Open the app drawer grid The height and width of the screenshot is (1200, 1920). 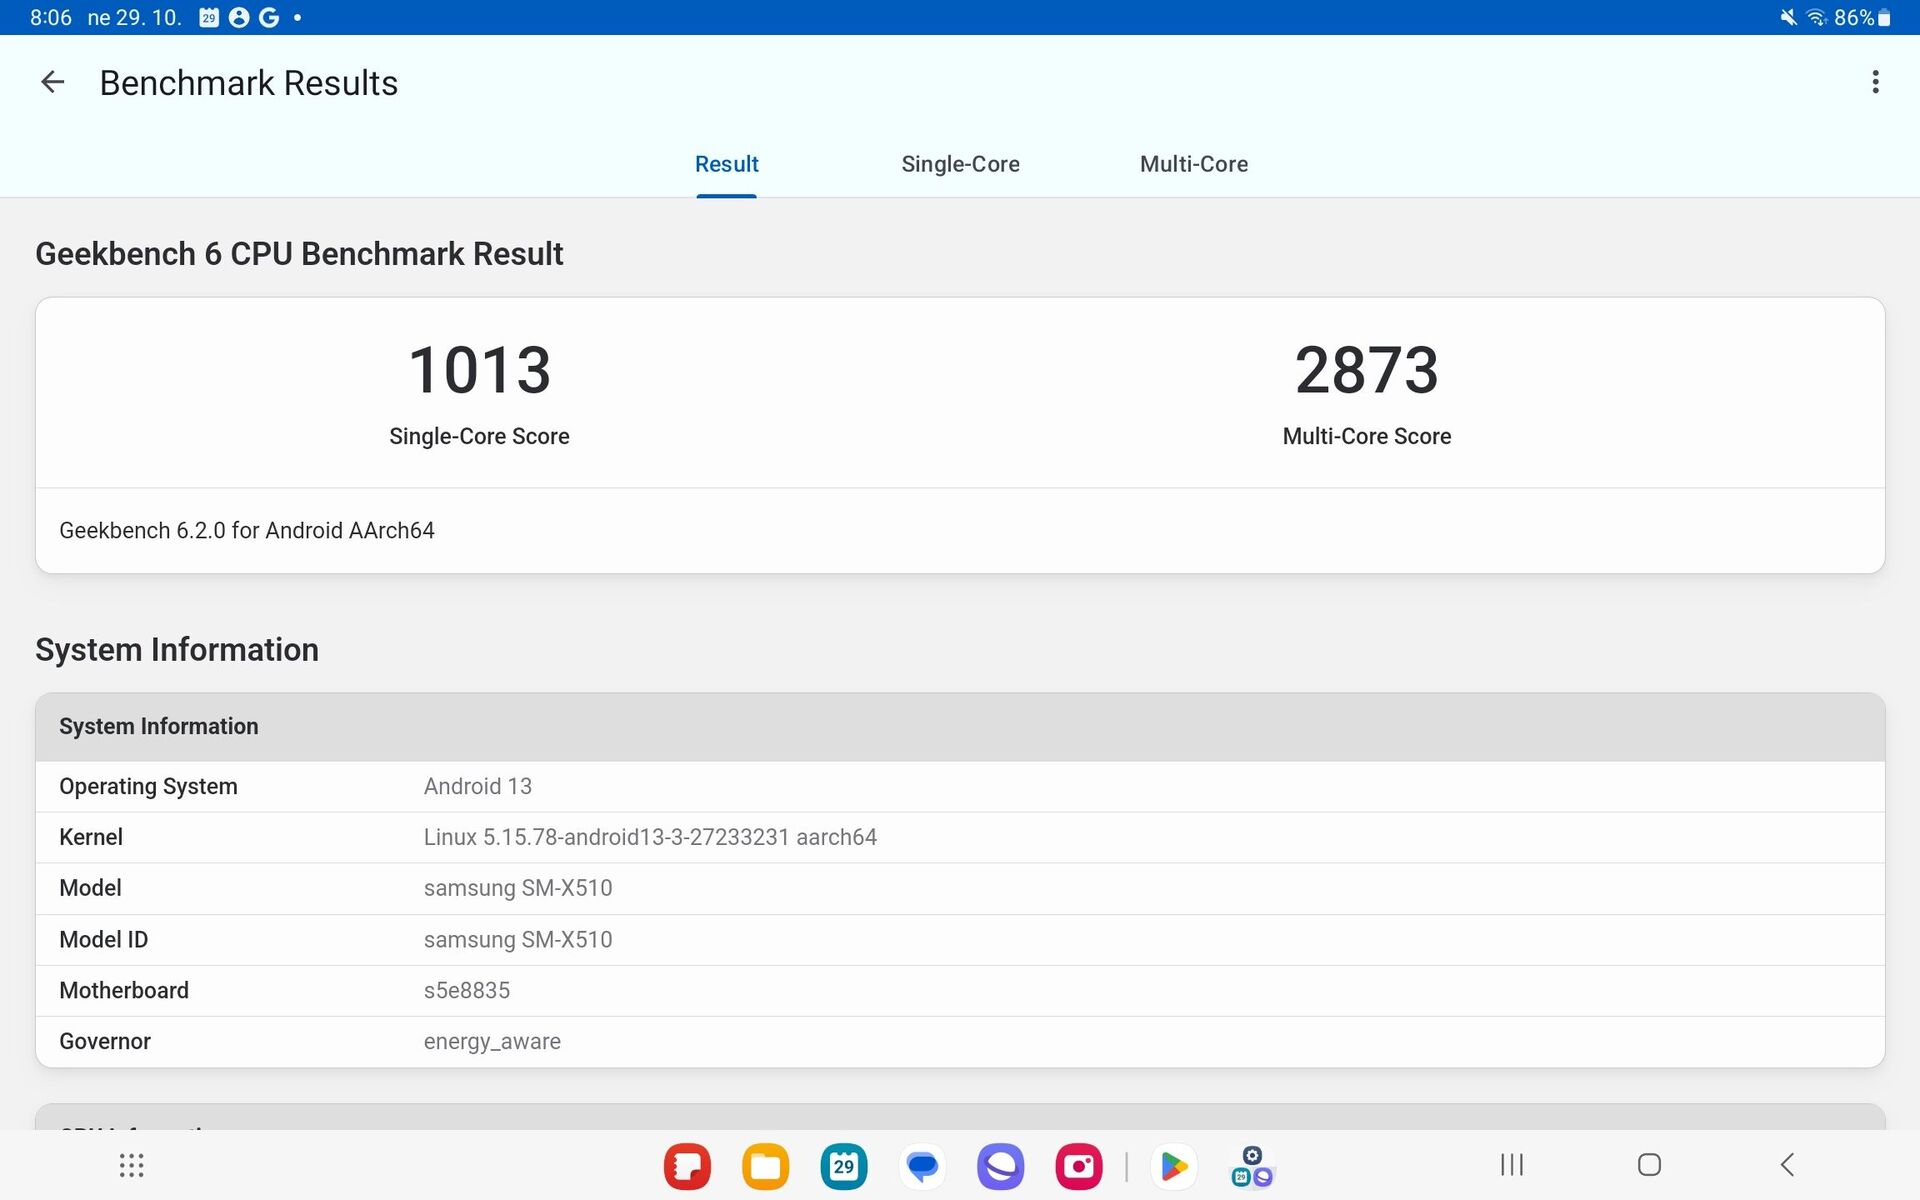click(132, 1165)
